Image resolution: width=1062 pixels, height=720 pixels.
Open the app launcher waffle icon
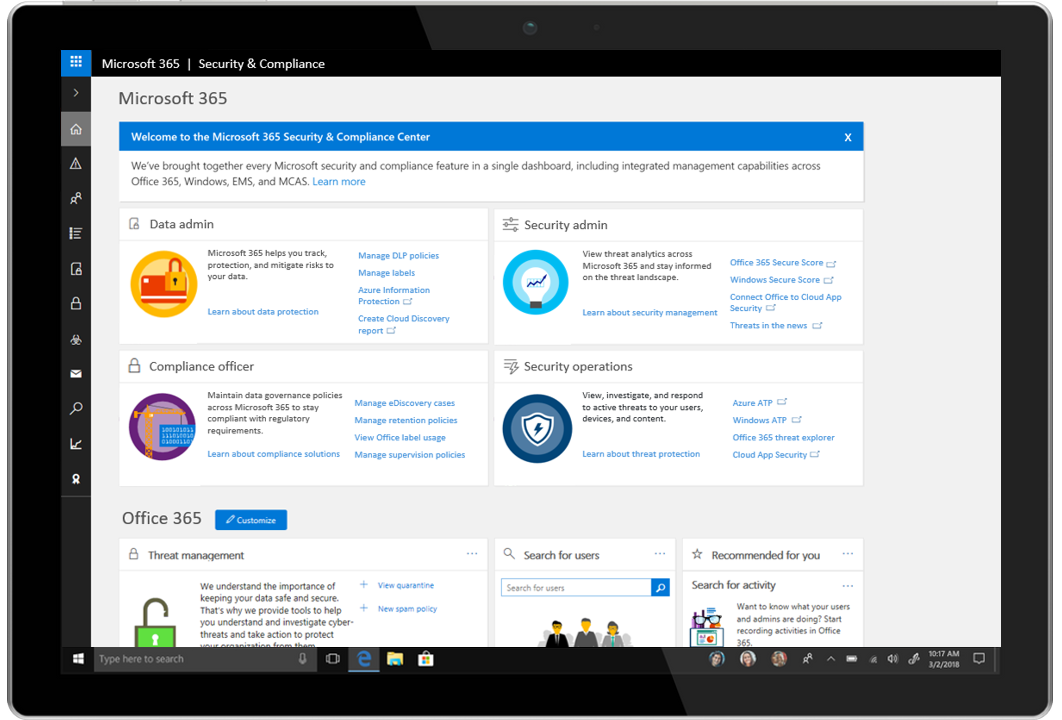[76, 62]
